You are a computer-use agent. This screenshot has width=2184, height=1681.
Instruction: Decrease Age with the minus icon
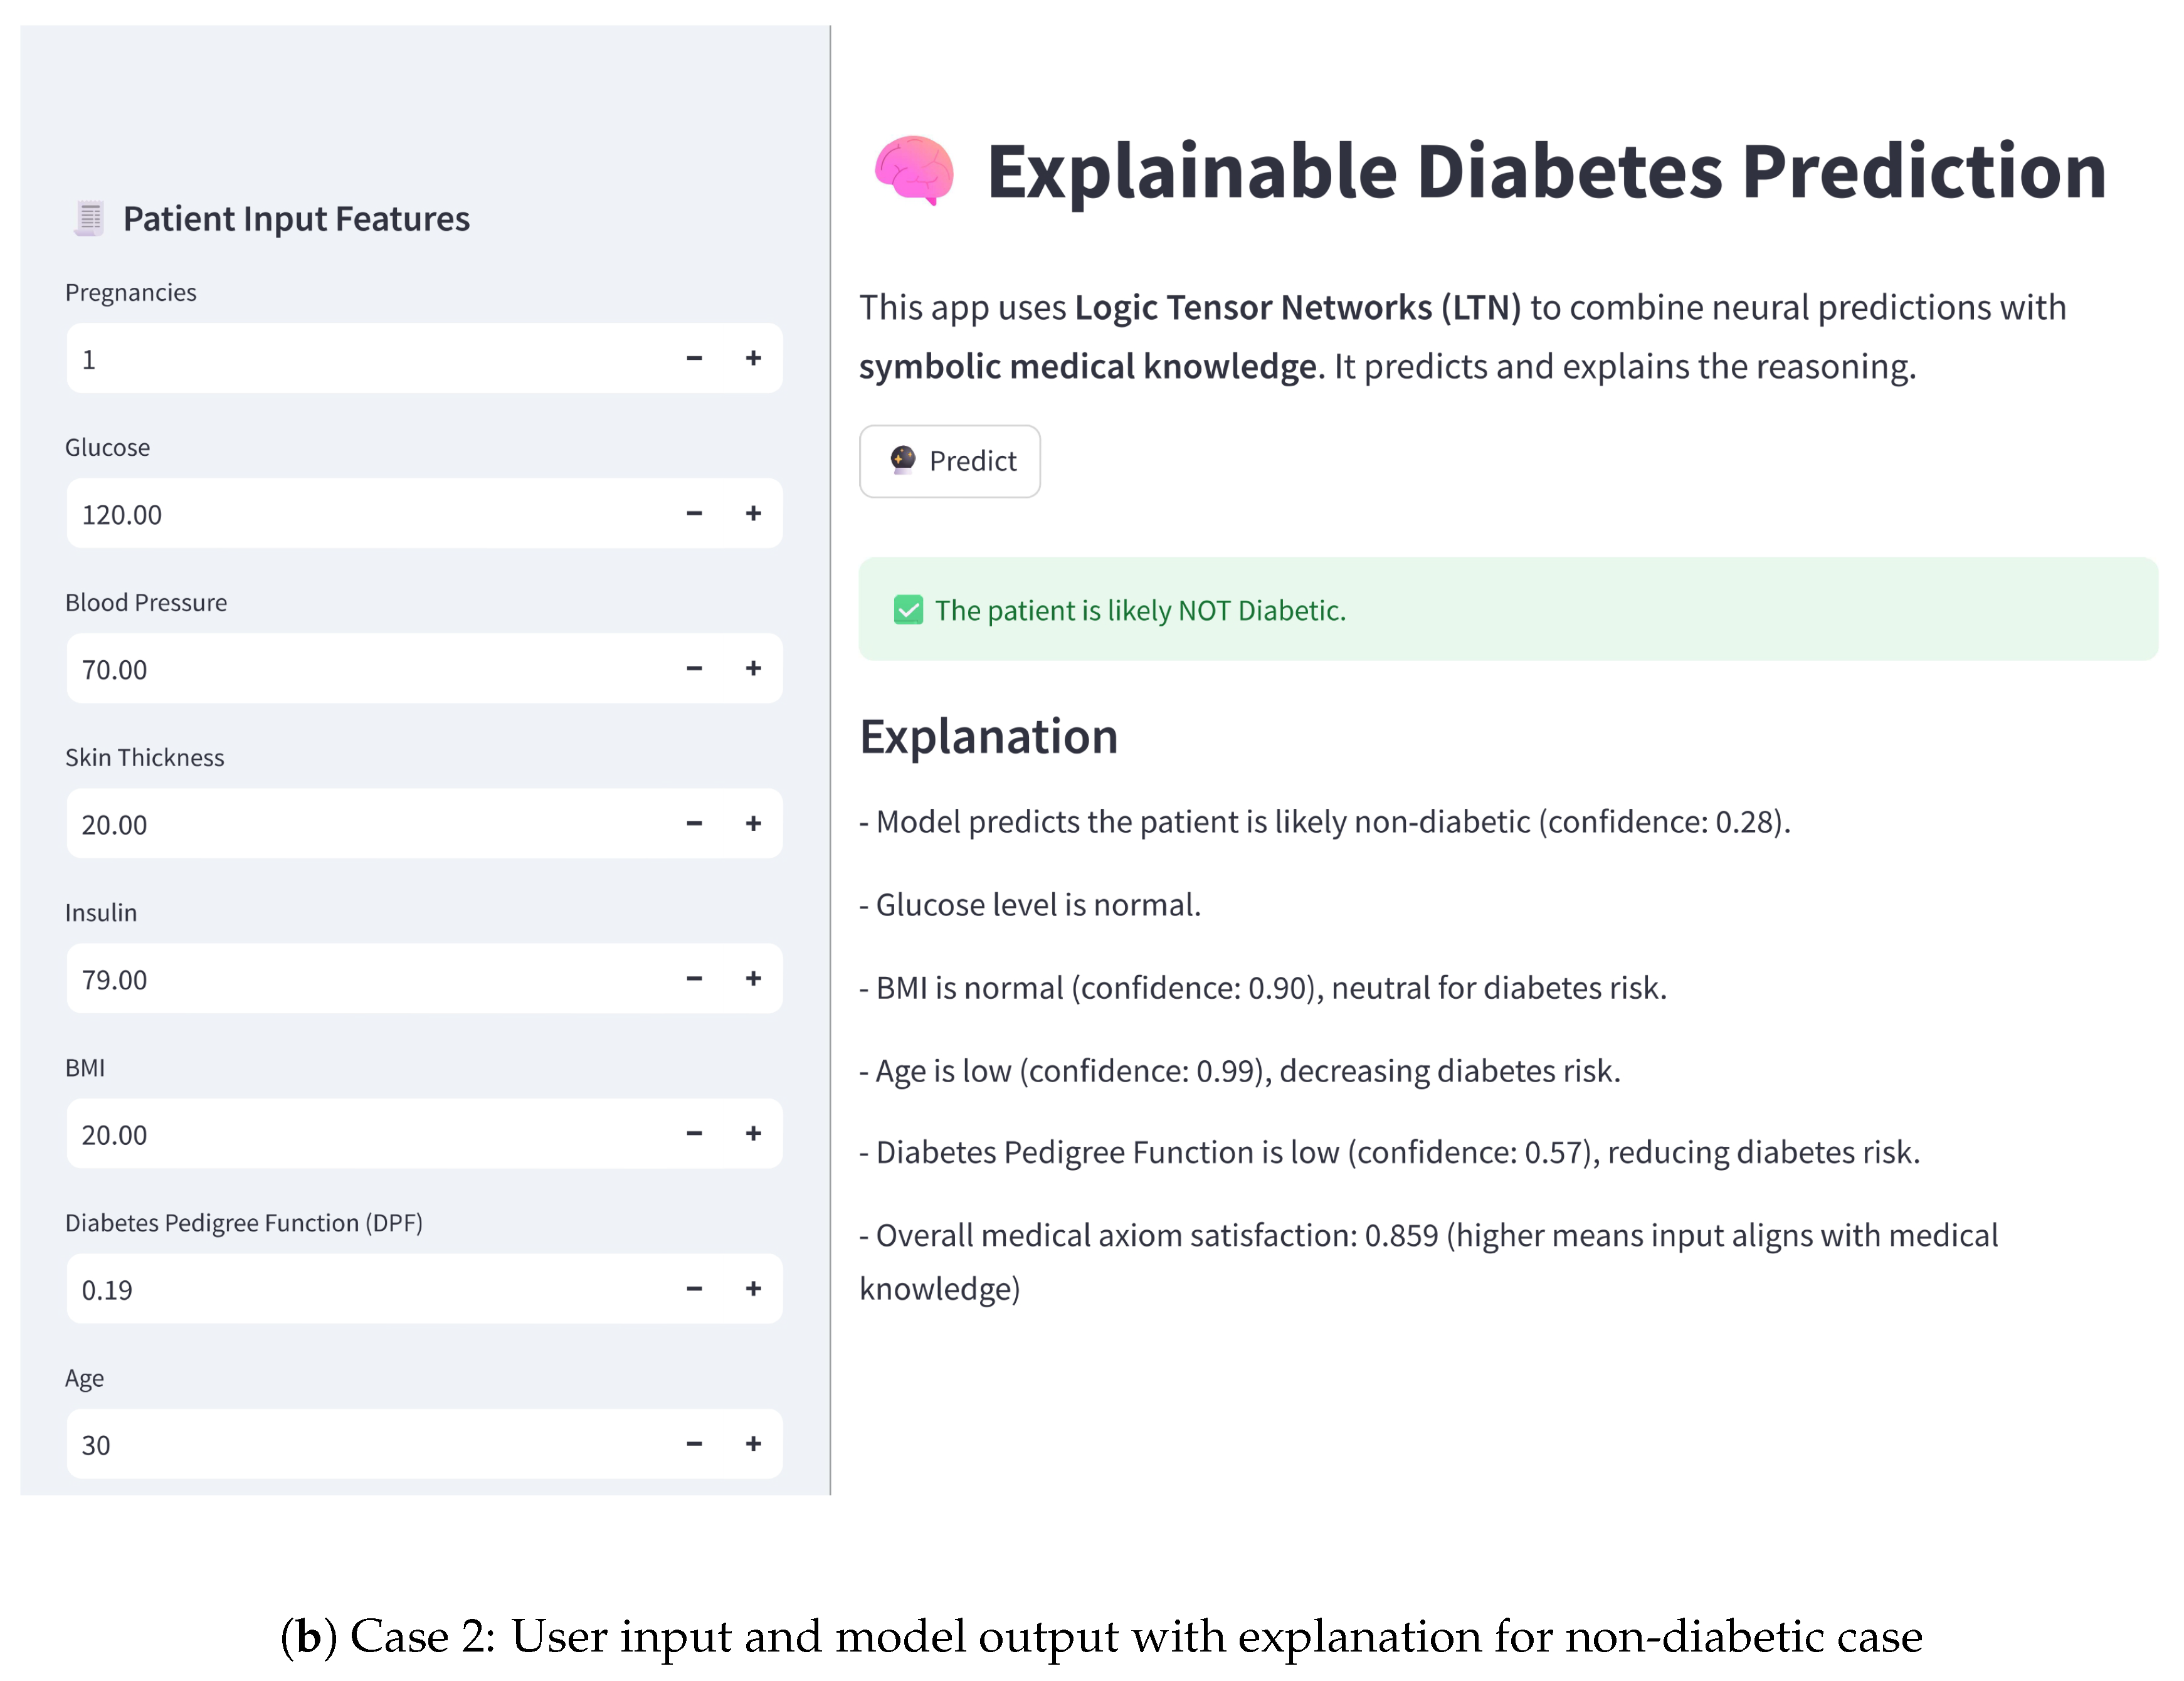click(694, 1443)
